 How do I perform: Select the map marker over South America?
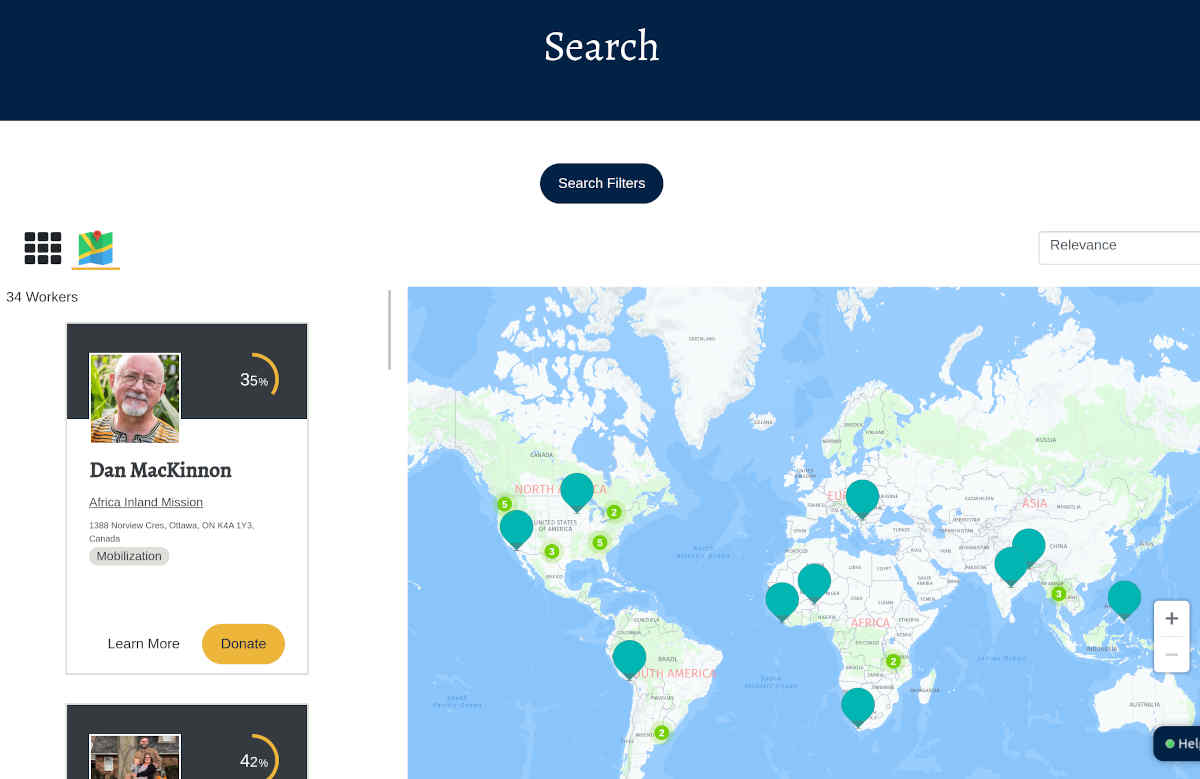[x=629, y=658]
